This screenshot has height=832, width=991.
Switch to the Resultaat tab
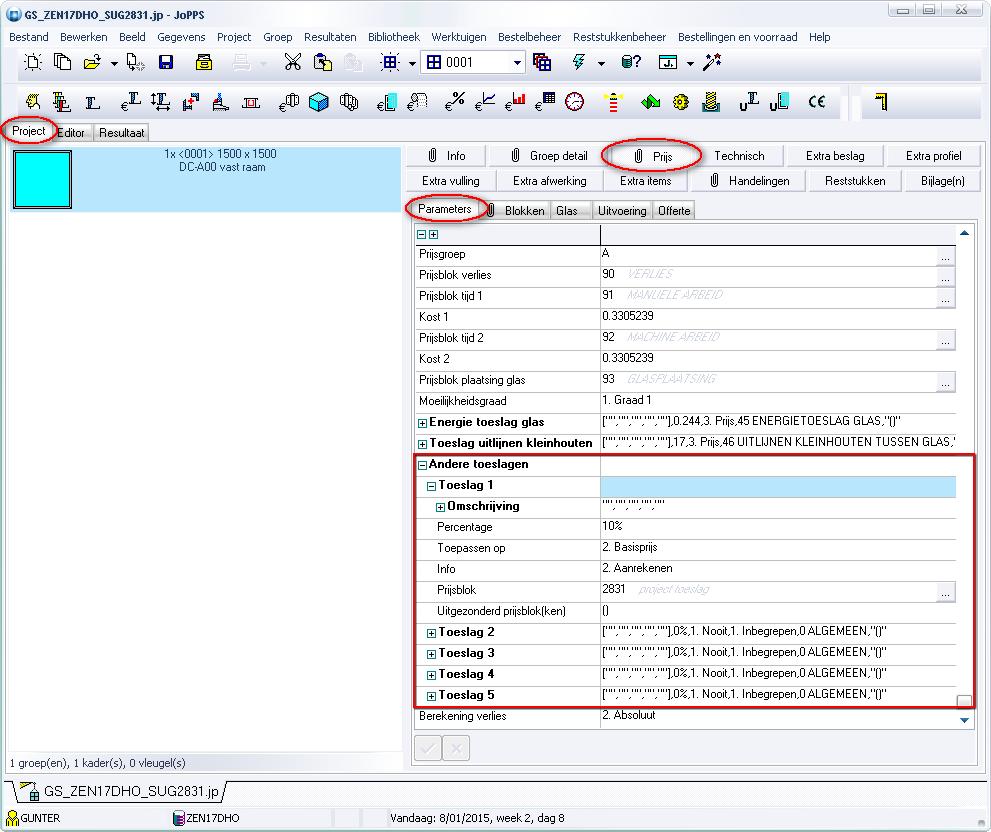pos(121,133)
